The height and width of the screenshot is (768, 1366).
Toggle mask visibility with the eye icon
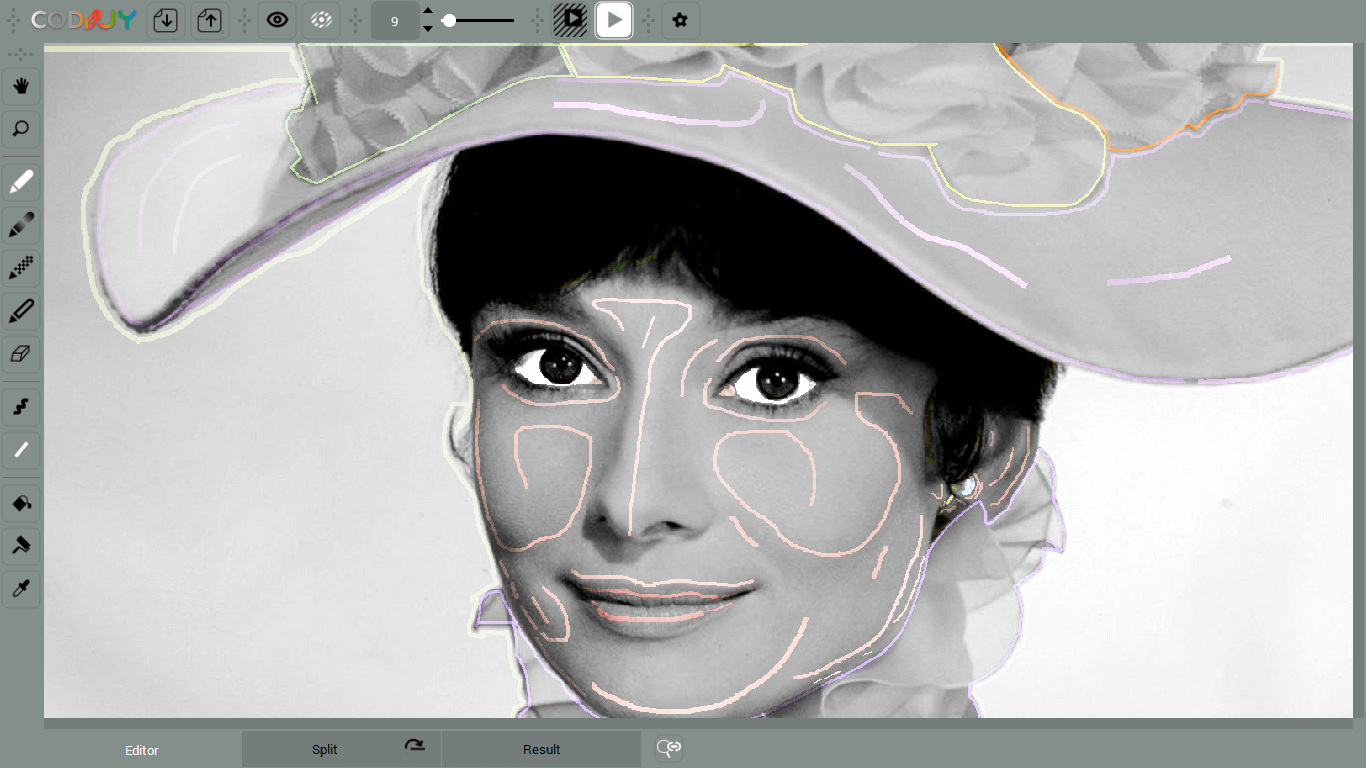pos(277,20)
